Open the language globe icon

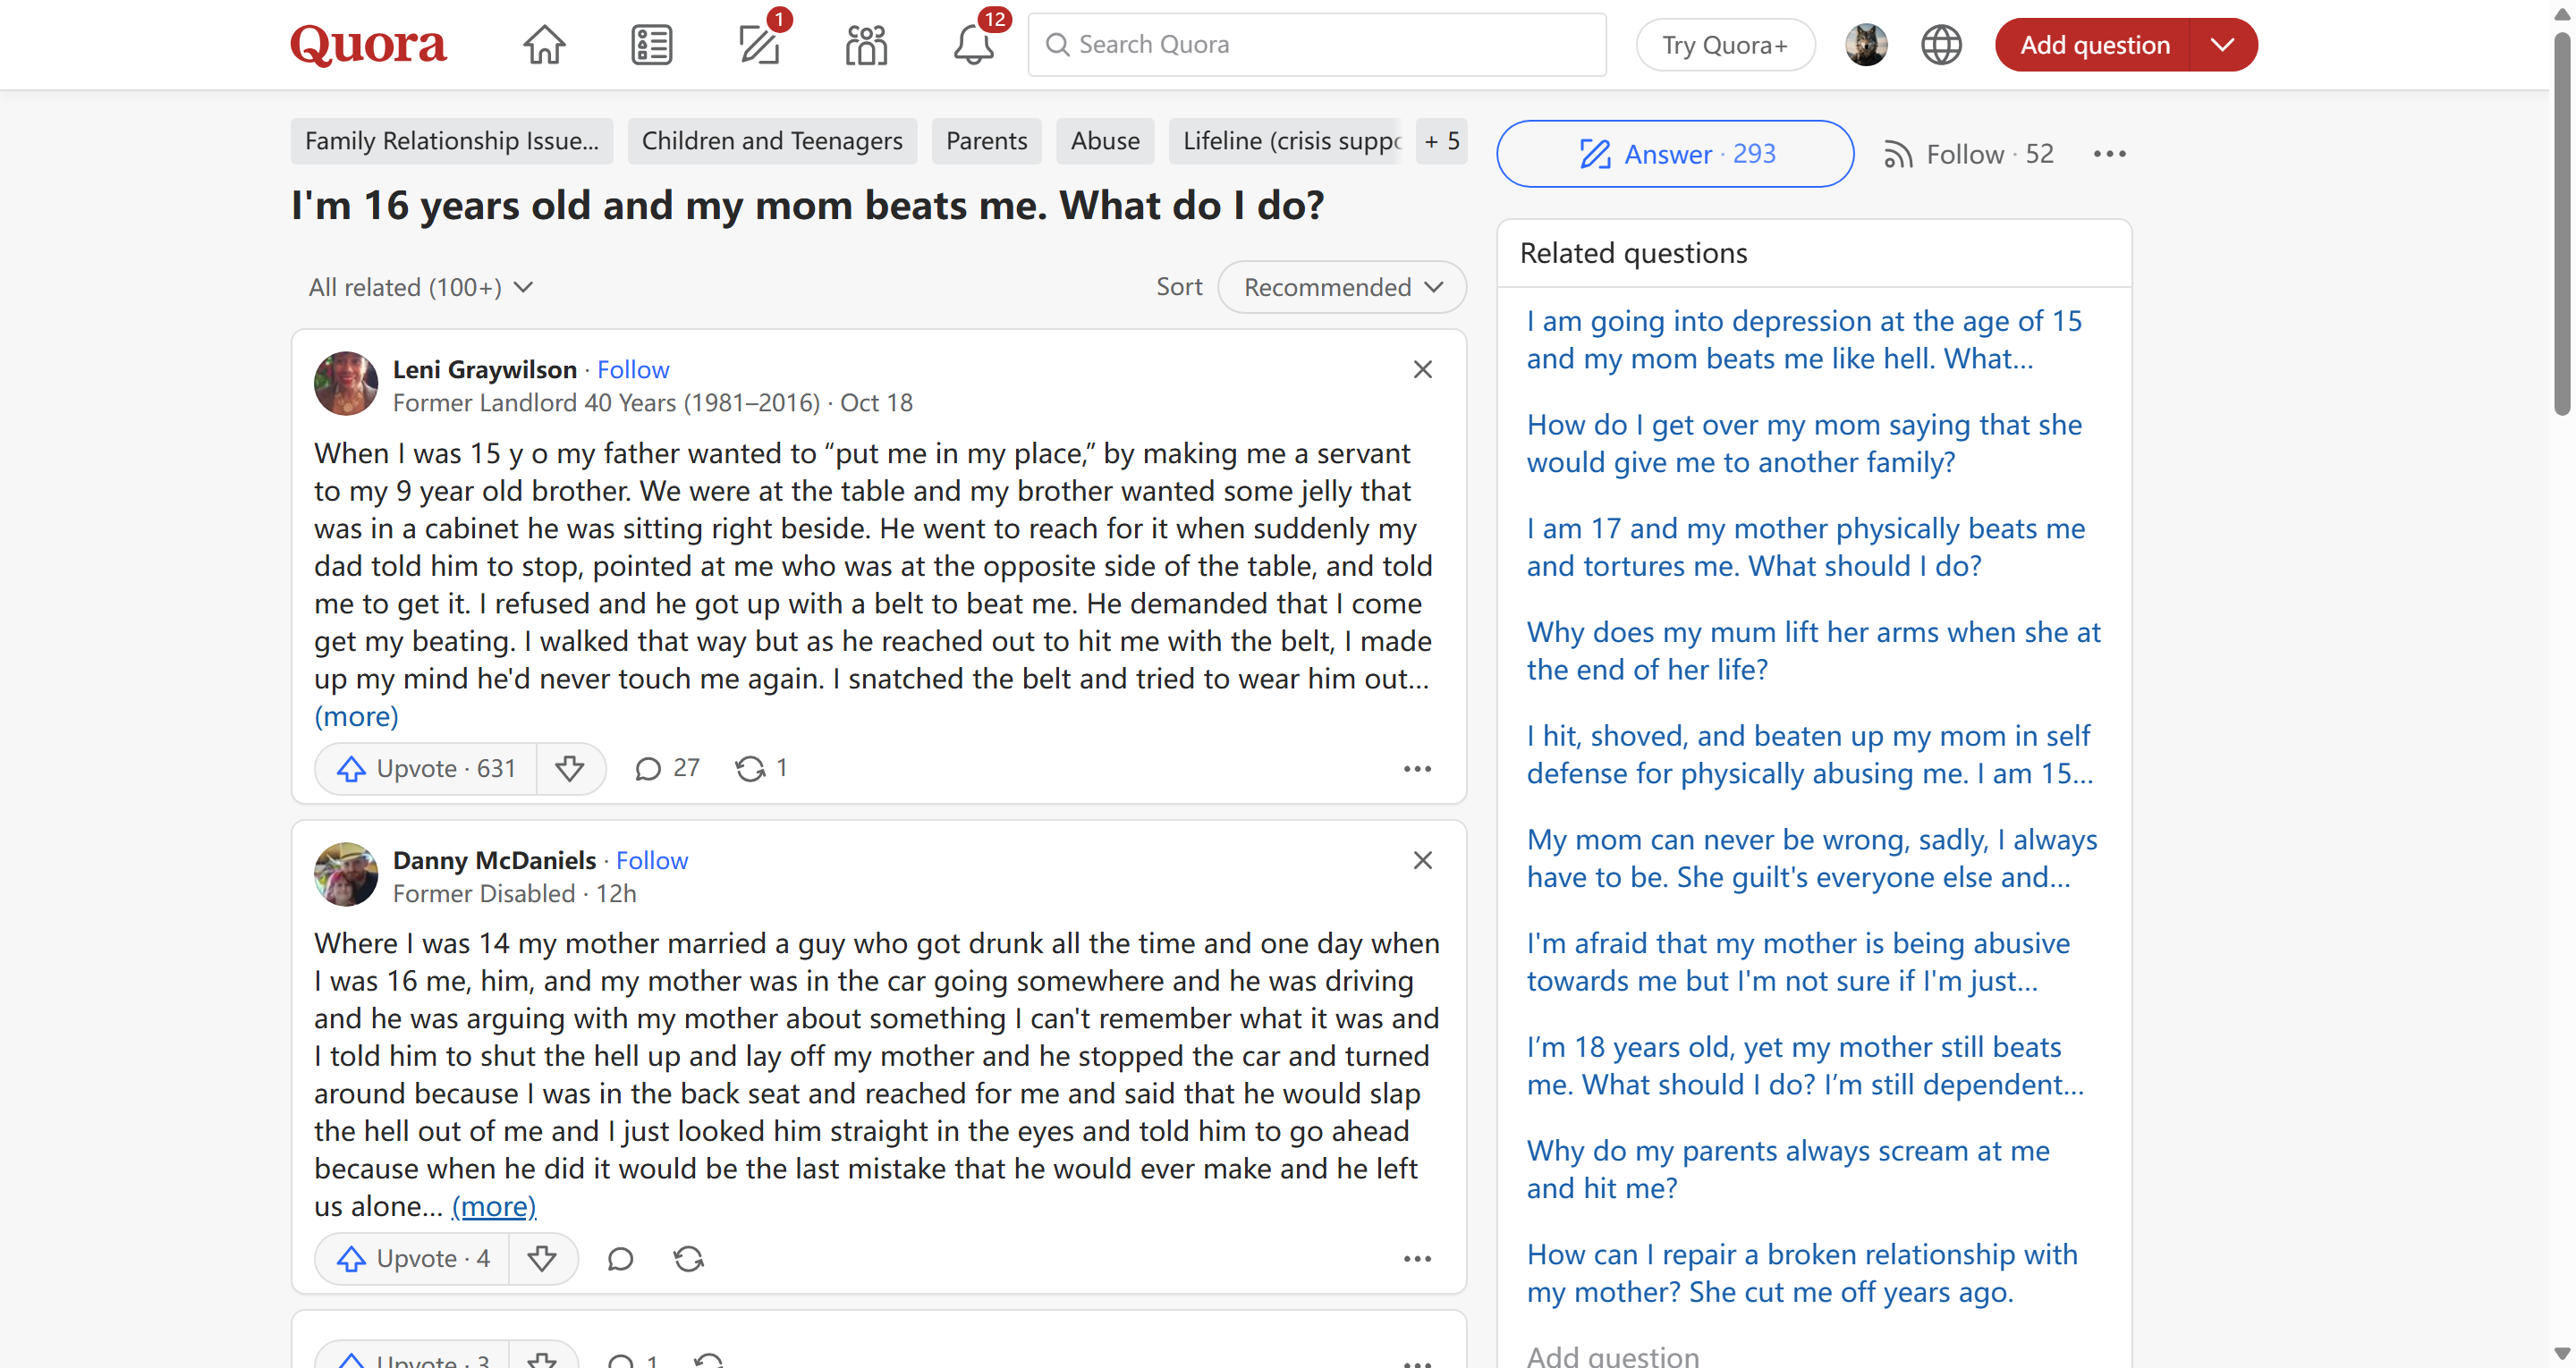(x=1941, y=45)
